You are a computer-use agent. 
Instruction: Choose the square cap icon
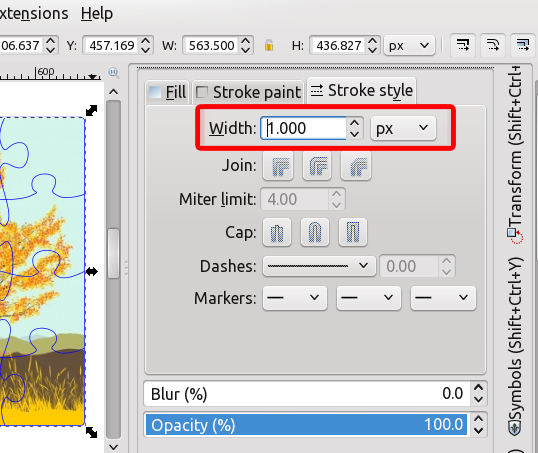(x=353, y=232)
